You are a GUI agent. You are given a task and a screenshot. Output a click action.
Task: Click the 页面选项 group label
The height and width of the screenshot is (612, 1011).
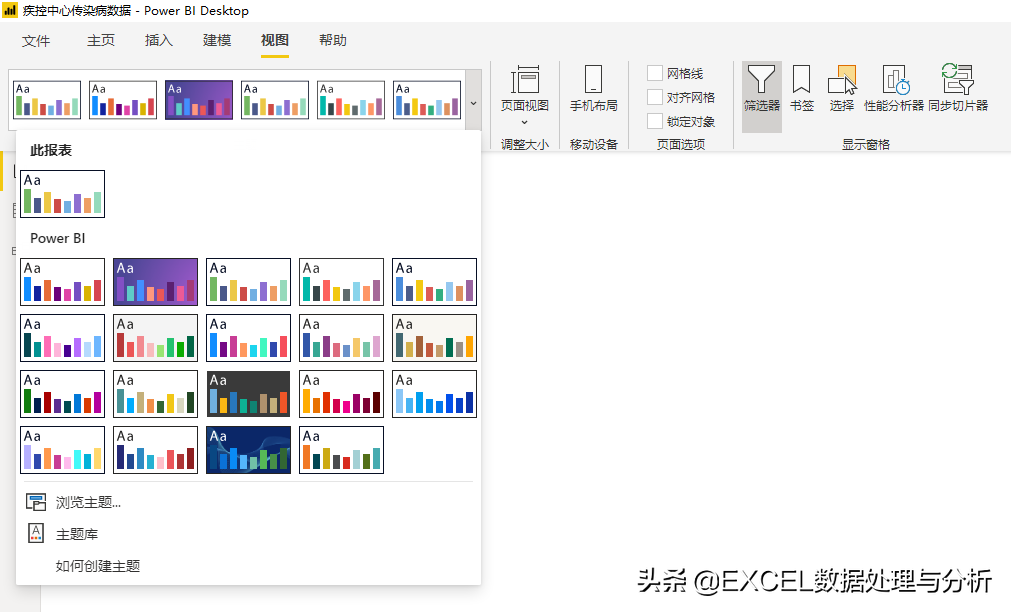point(681,144)
